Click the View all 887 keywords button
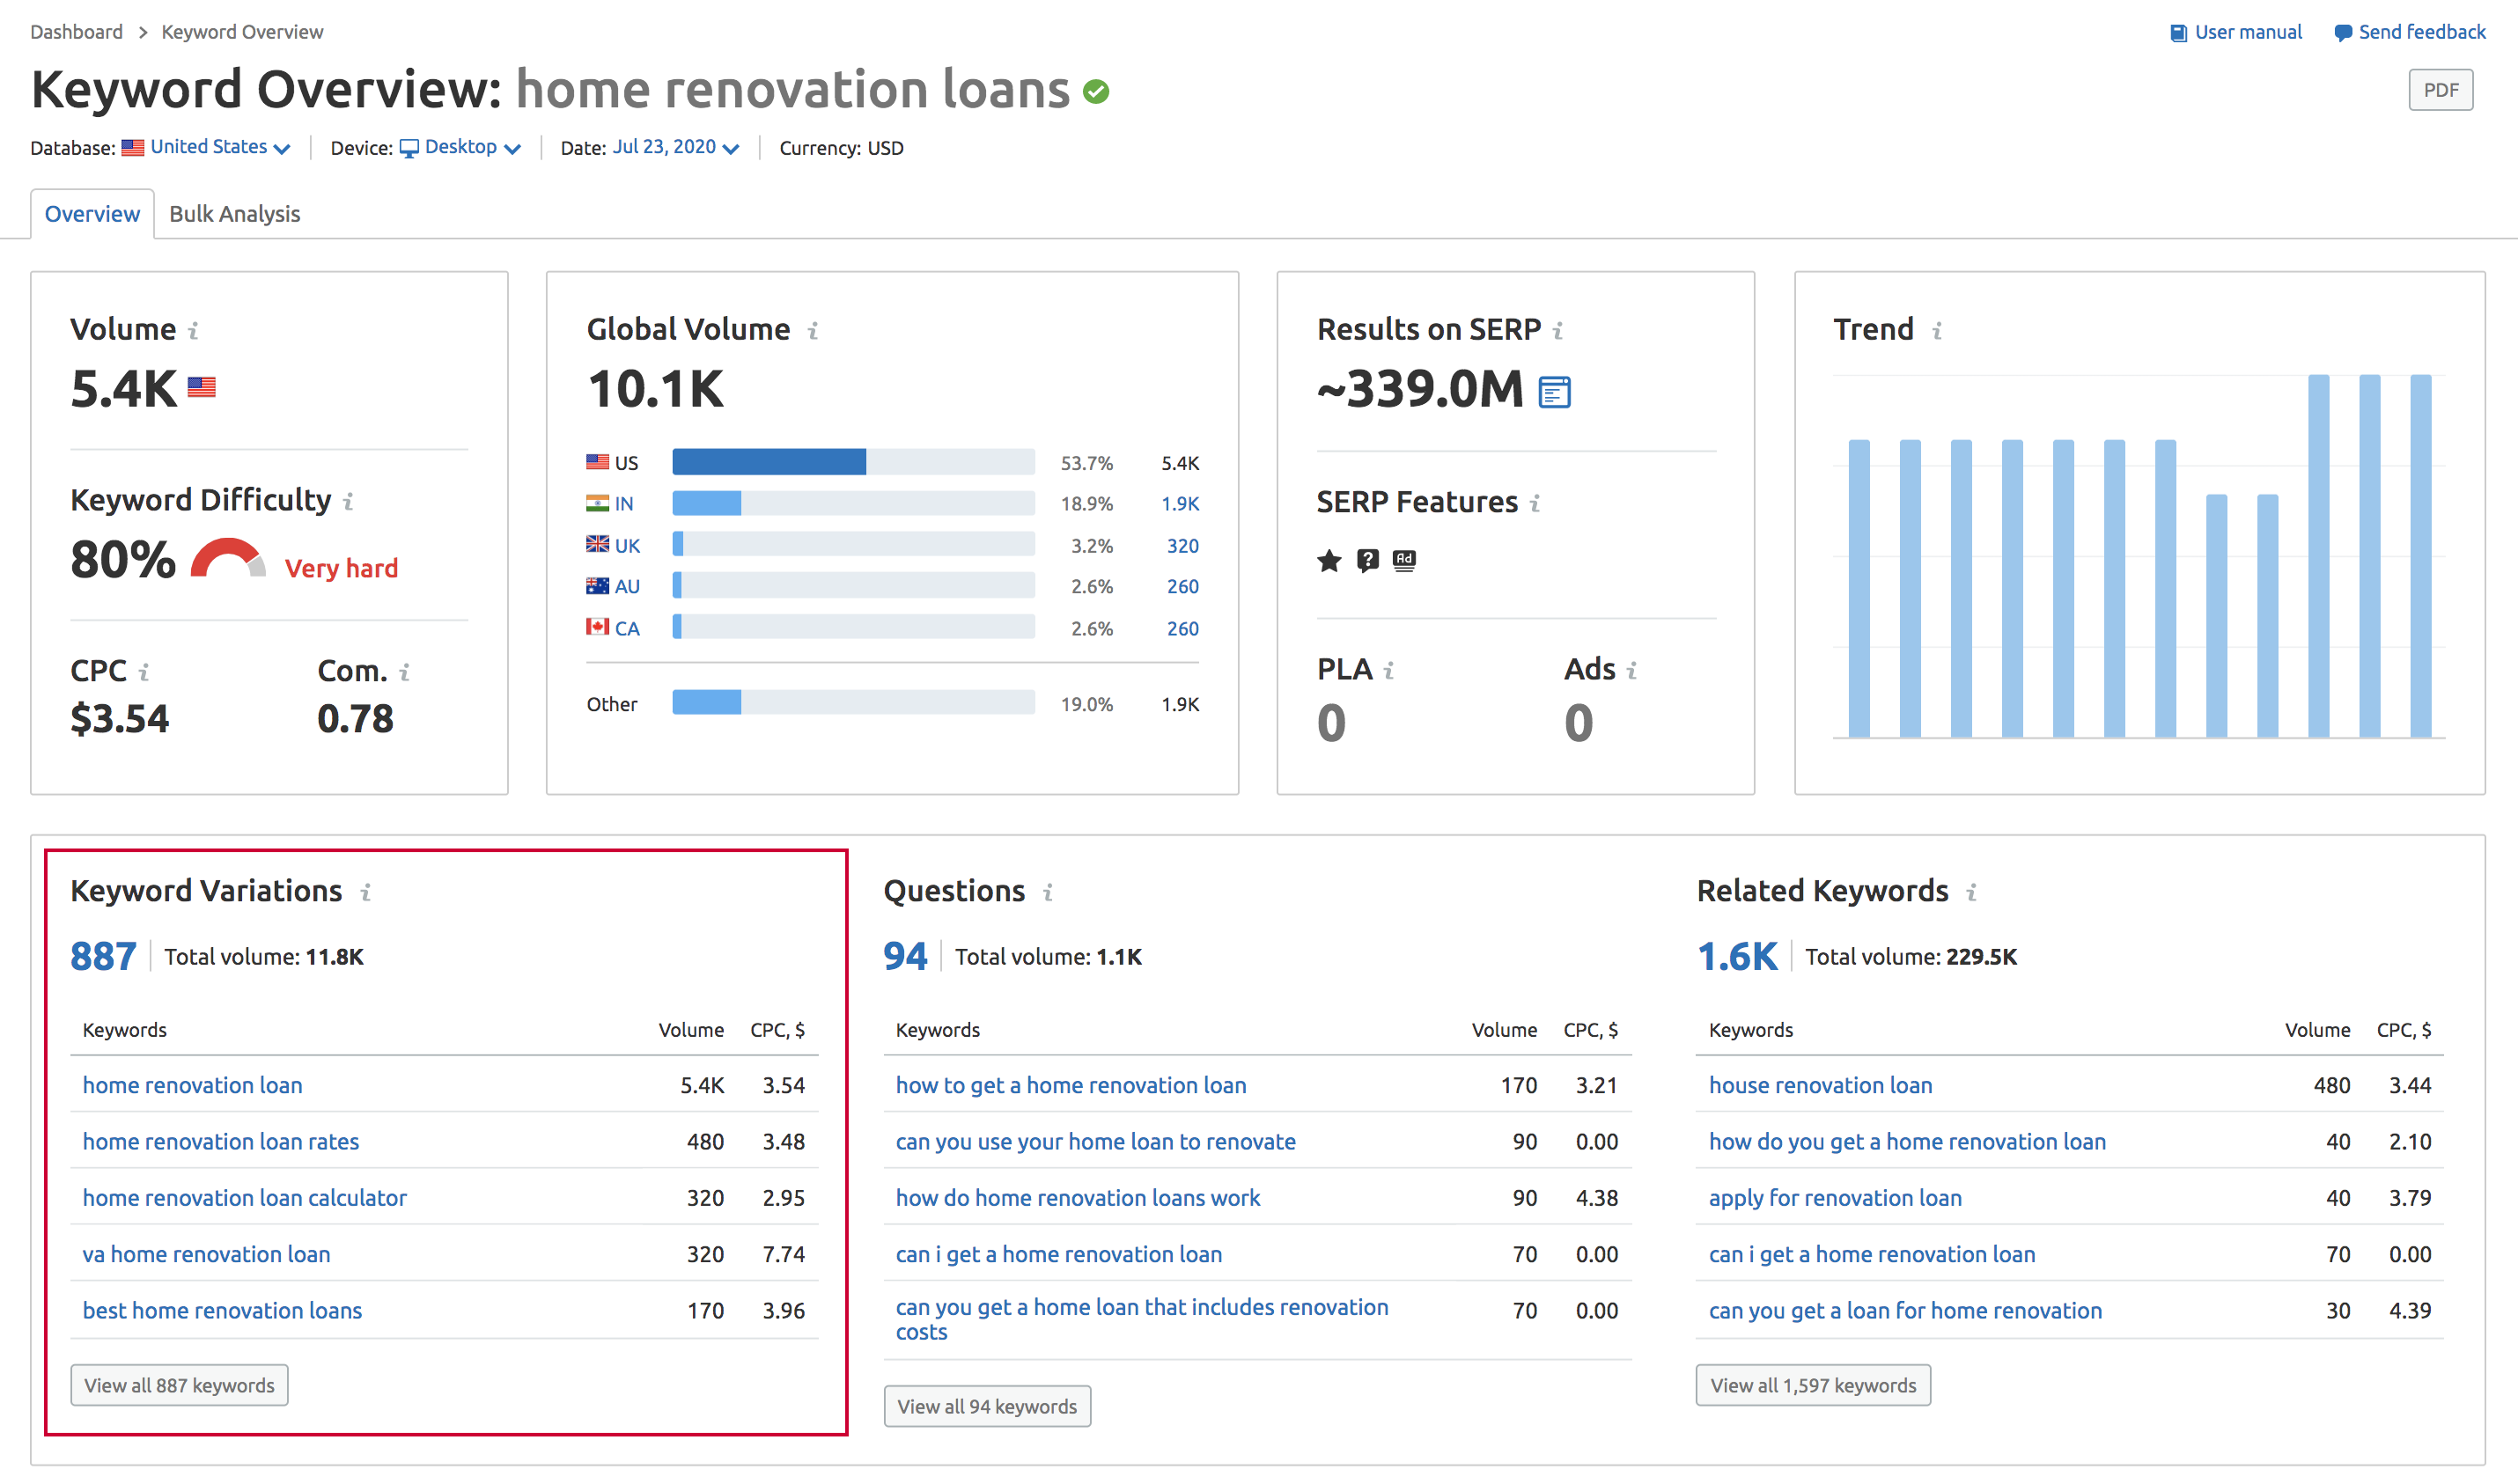Screen dimensions: 2518x1484 click(179, 1385)
